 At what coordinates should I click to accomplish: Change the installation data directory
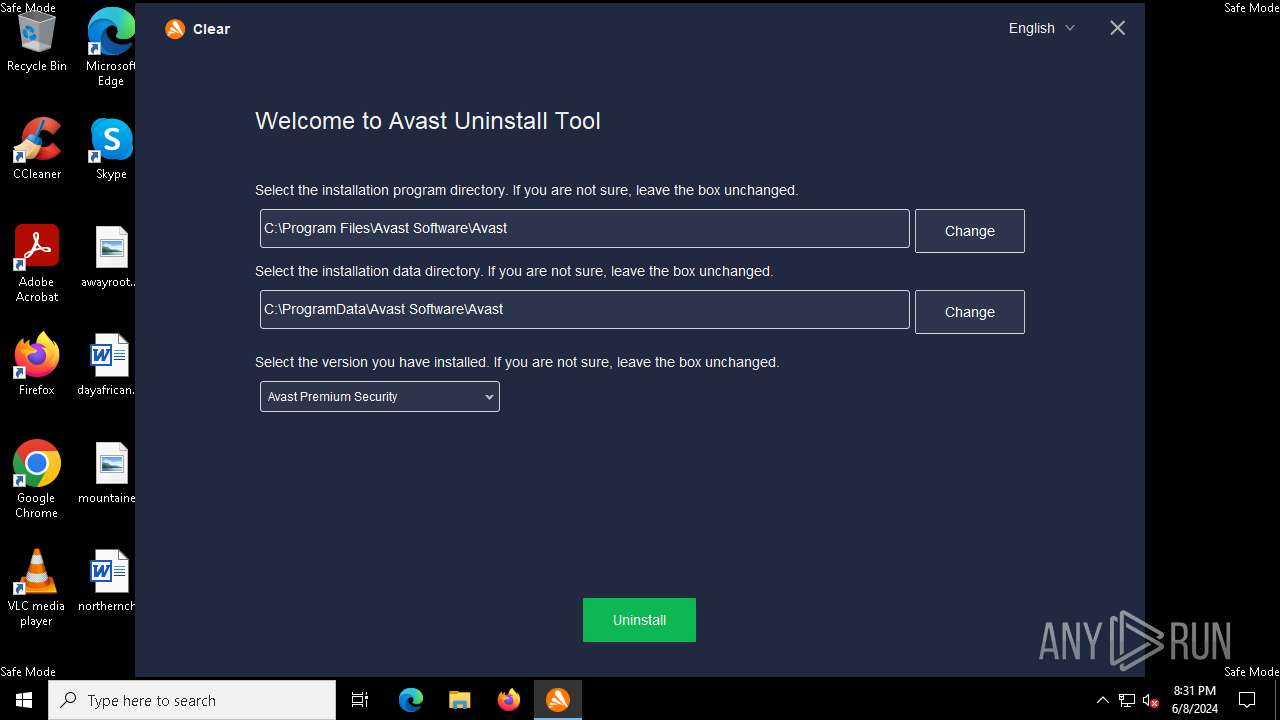click(x=970, y=312)
